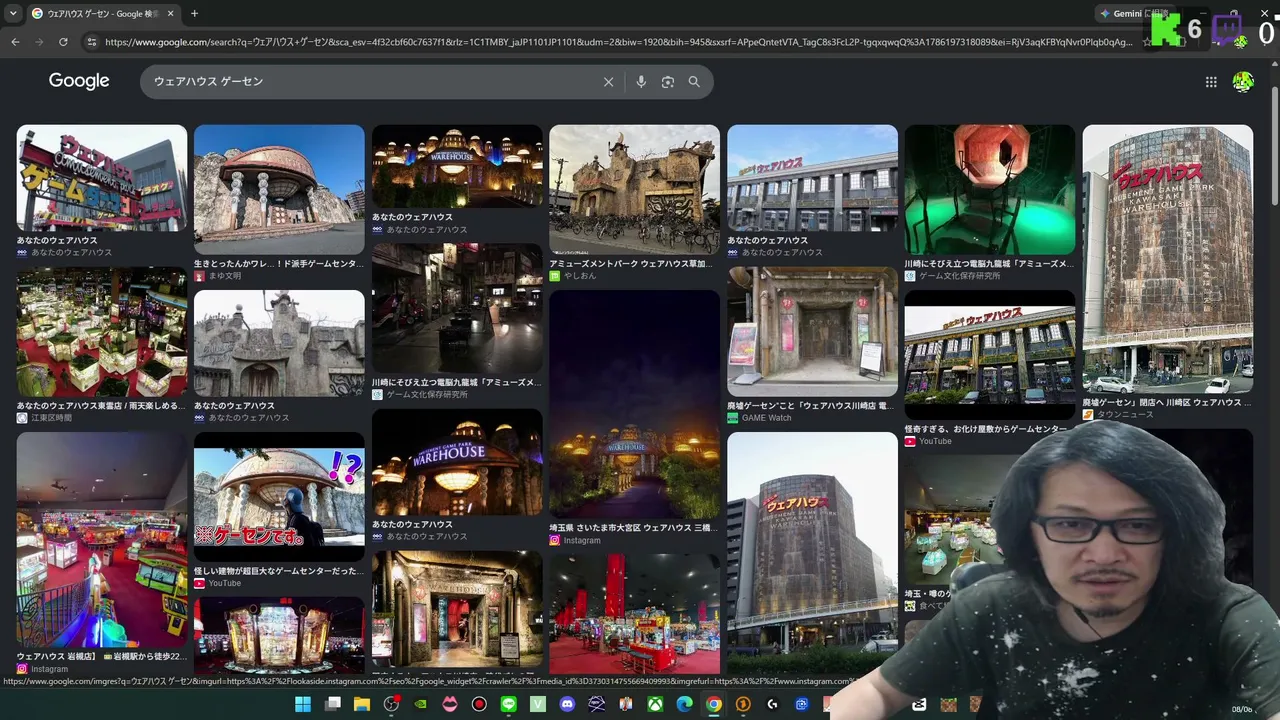Open link あなたのウェアハウス東雲店 / 雨天楽しめる

click(102, 406)
